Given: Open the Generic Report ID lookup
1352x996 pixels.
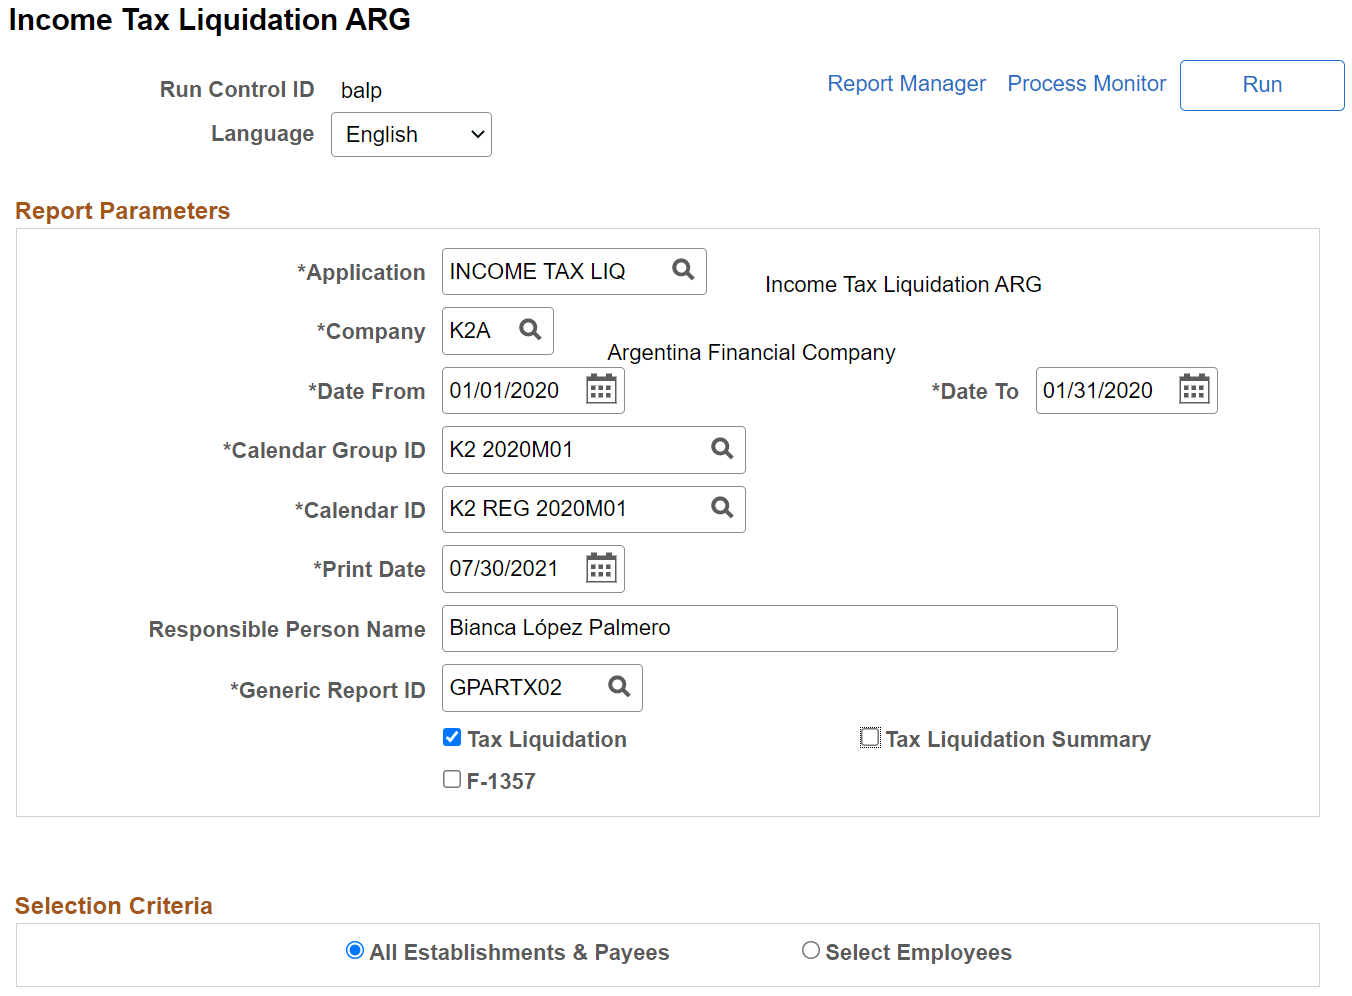Looking at the screenshot, I should pyautogui.click(x=618, y=687).
